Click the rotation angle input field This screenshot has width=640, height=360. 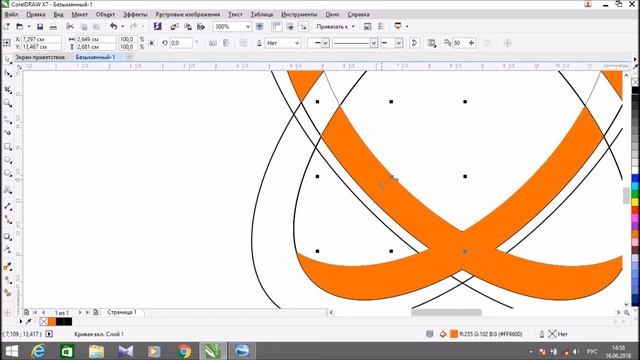coord(181,43)
